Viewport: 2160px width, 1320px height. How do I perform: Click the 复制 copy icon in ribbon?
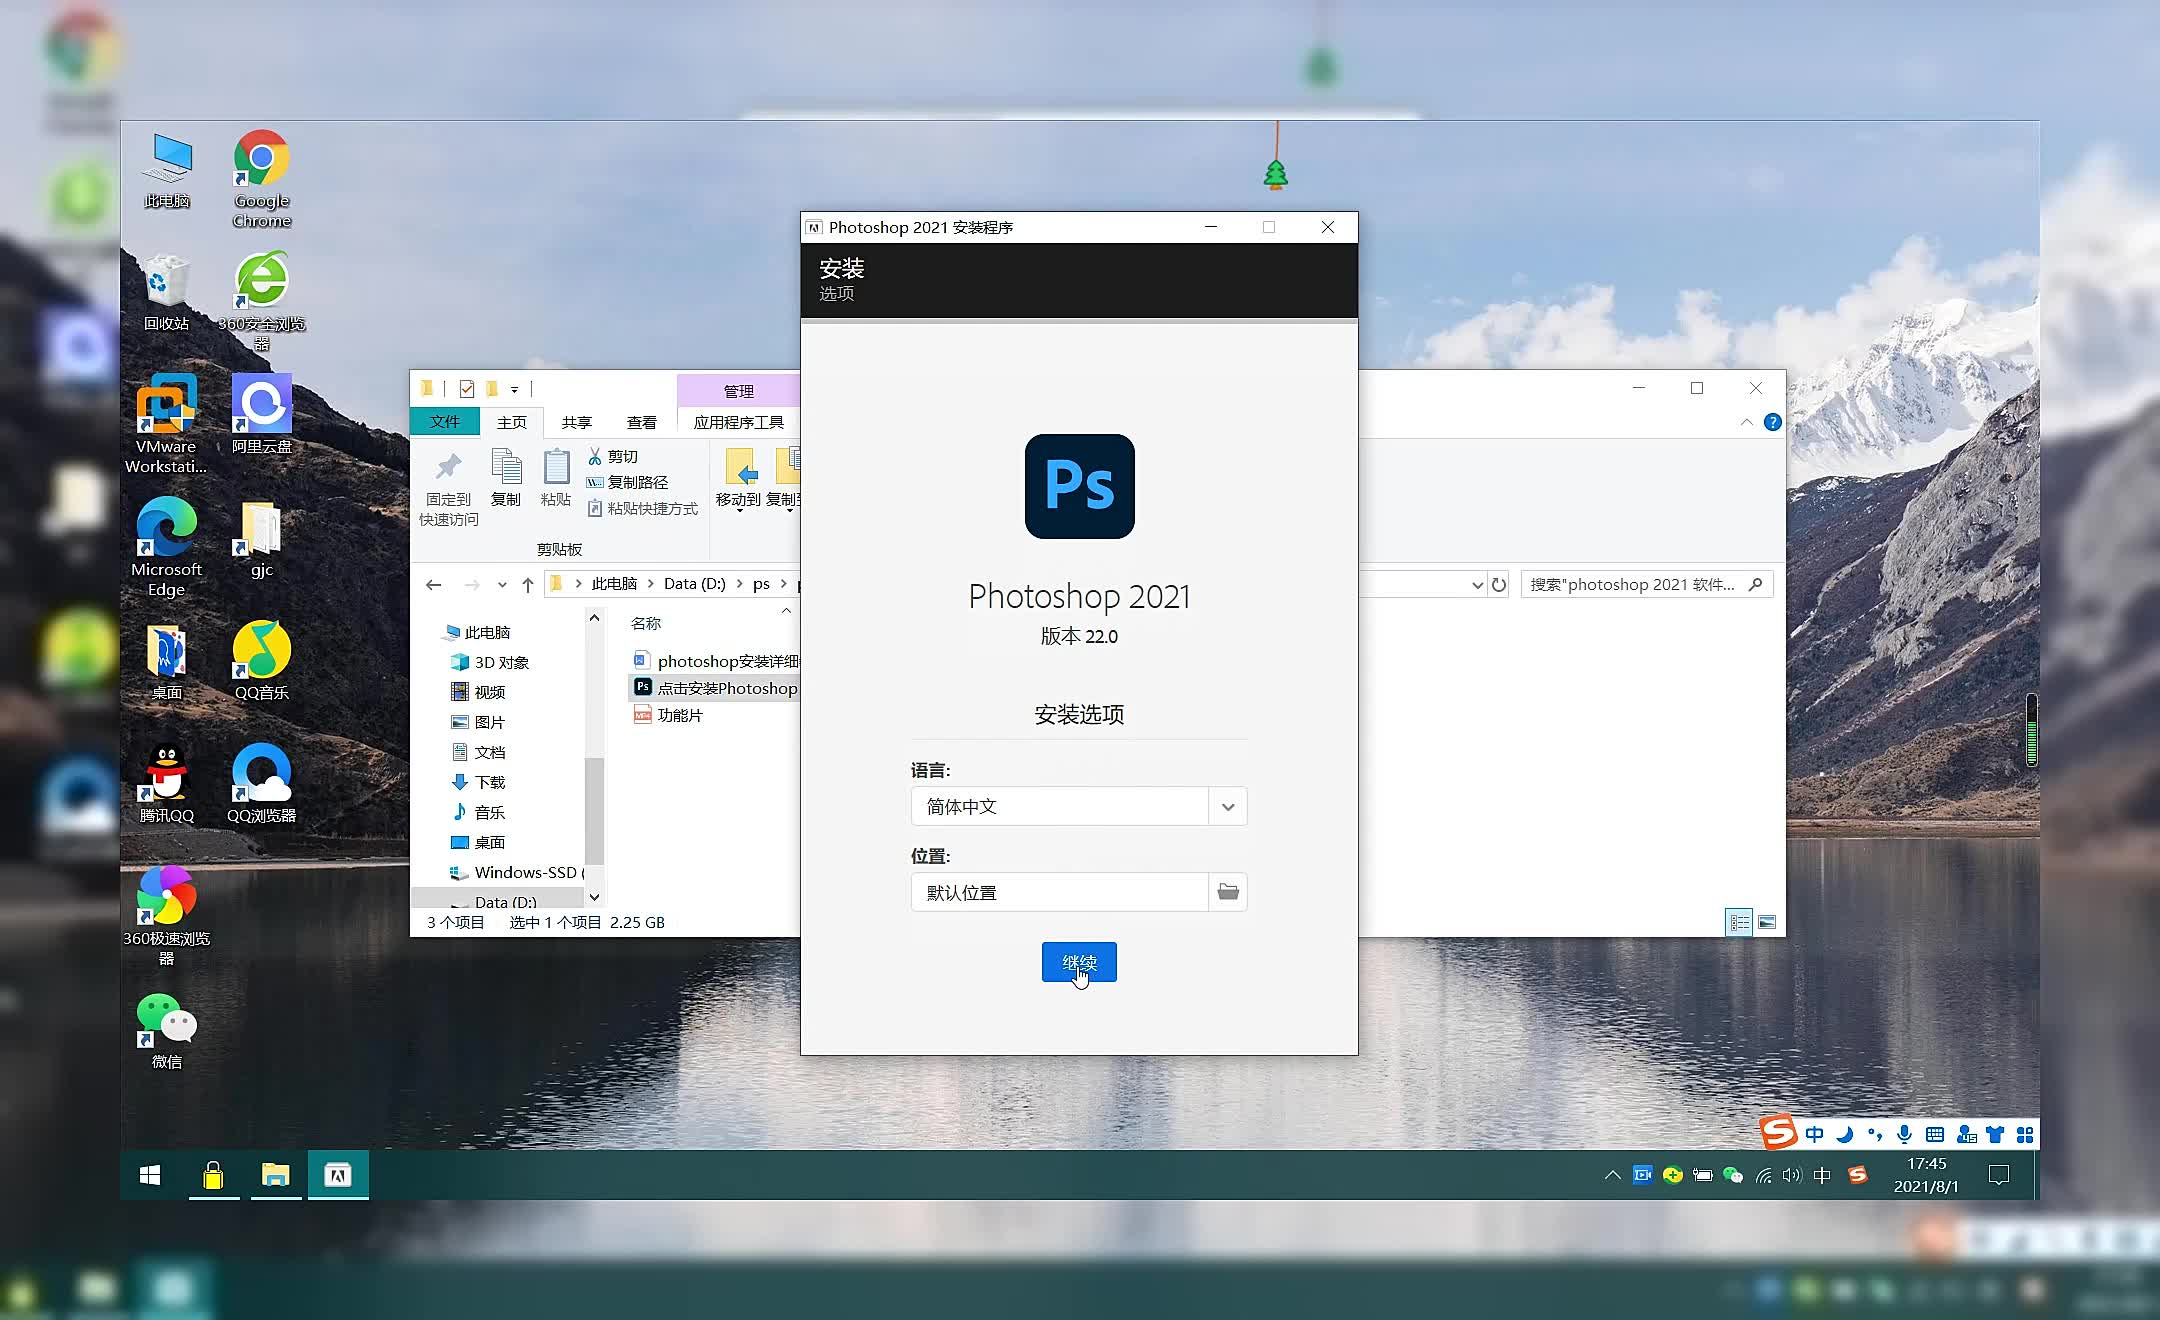pyautogui.click(x=506, y=478)
